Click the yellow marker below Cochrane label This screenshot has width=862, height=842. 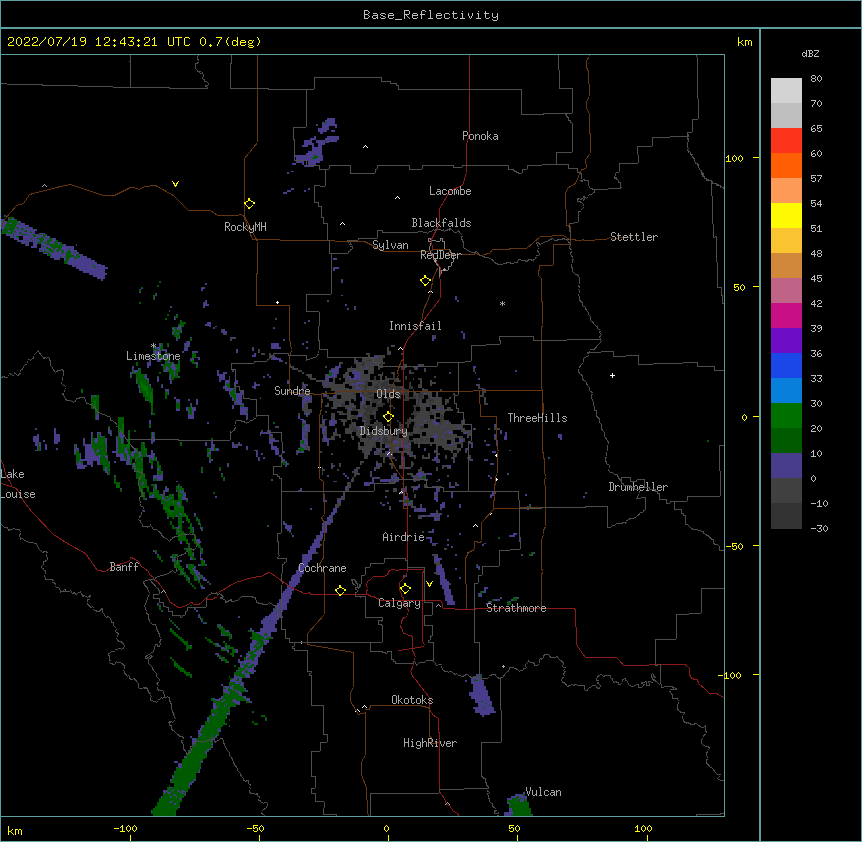pyautogui.click(x=340, y=590)
